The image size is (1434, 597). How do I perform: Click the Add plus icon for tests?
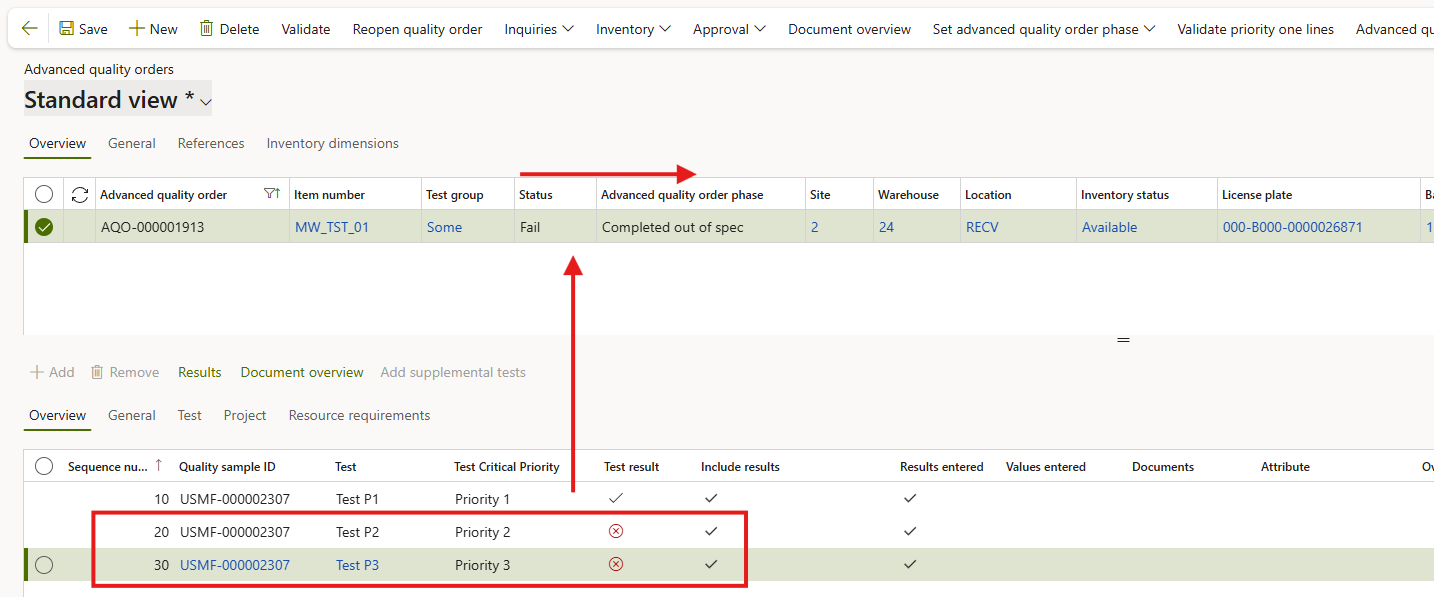point(37,372)
